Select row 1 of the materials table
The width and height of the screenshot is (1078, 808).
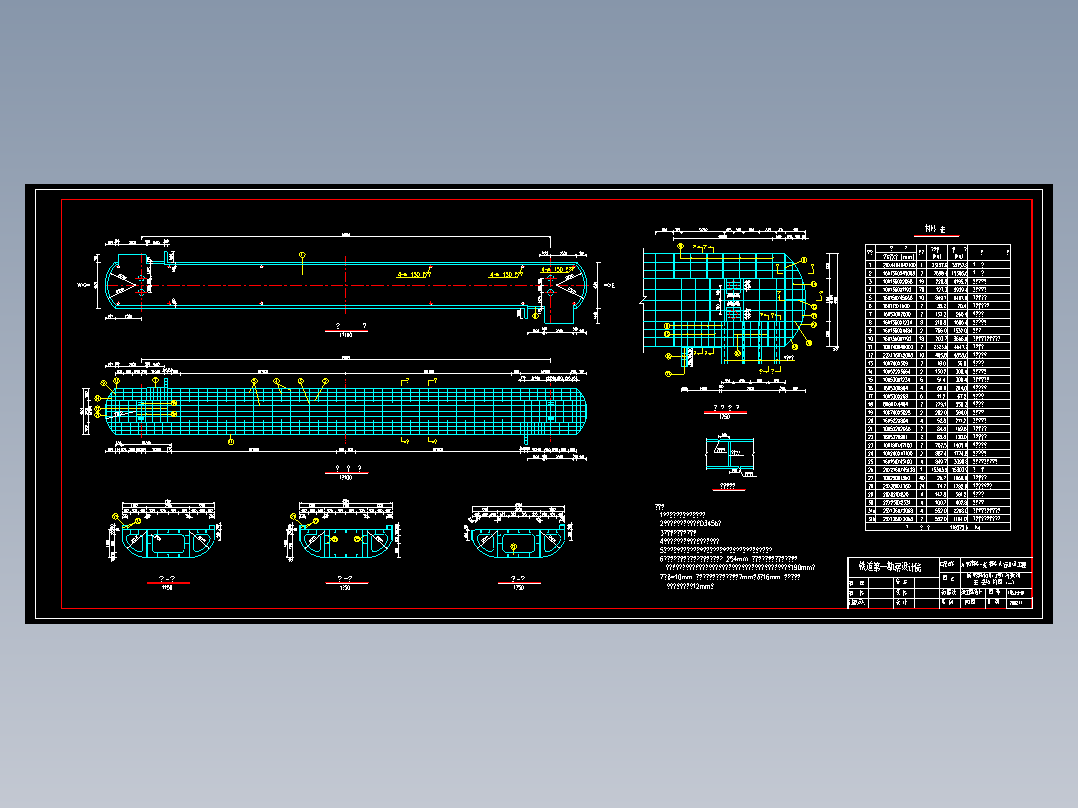[x=938, y=265]
